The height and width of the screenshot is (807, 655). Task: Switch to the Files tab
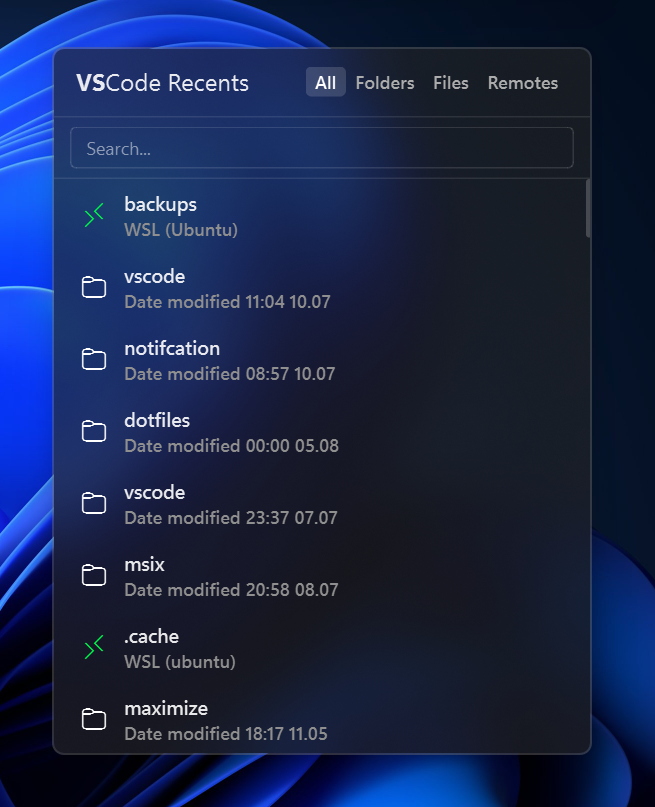click(451, 83)
